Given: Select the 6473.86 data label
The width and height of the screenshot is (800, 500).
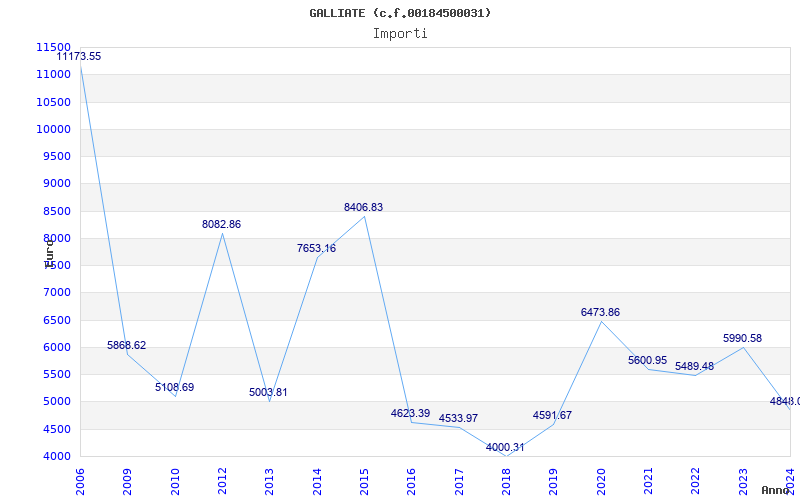Looking at the screenshot, I should pyautogui.click(x=601, y=312).
